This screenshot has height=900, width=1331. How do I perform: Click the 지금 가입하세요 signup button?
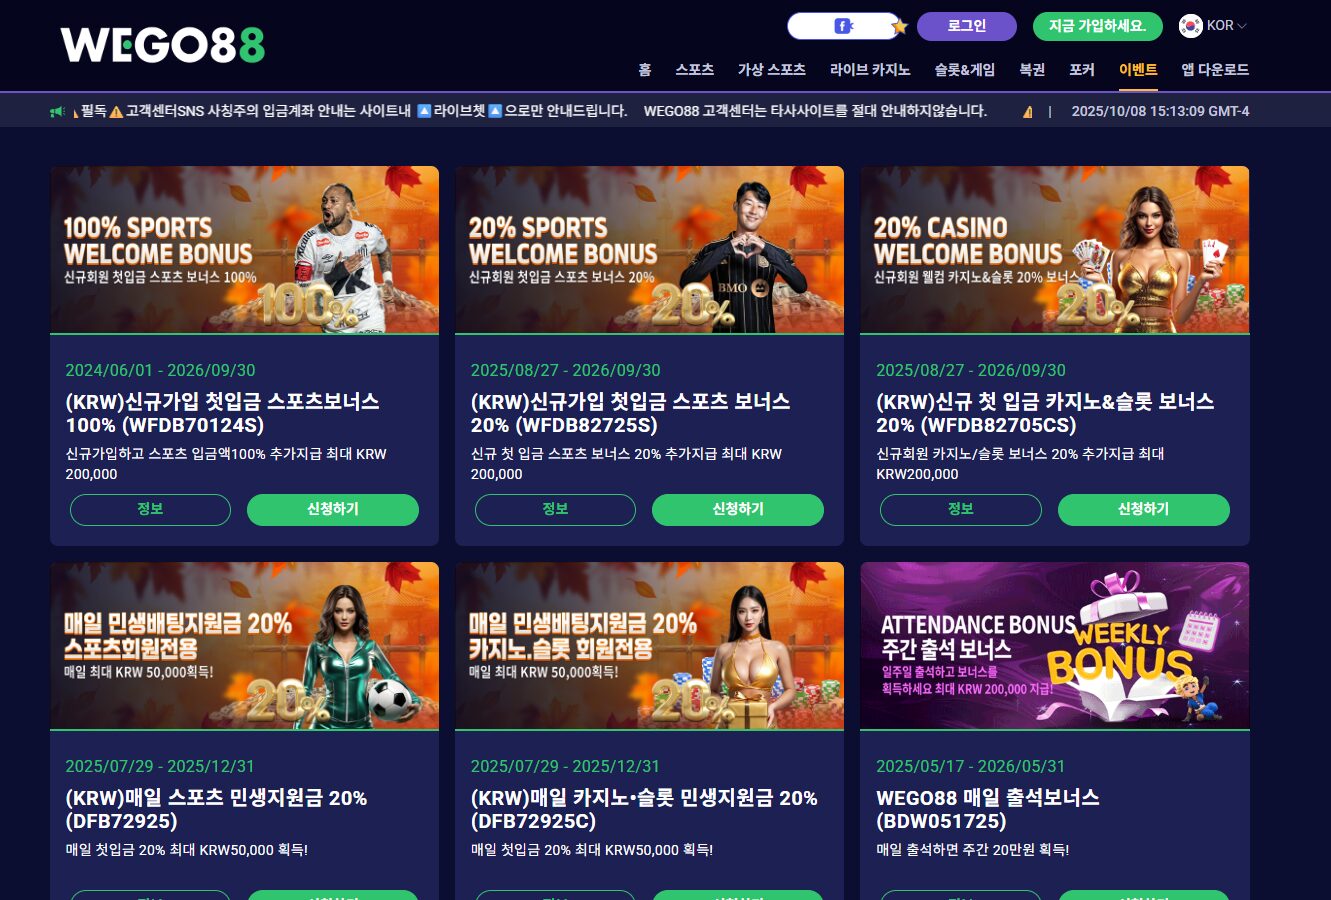point(1098,26)
